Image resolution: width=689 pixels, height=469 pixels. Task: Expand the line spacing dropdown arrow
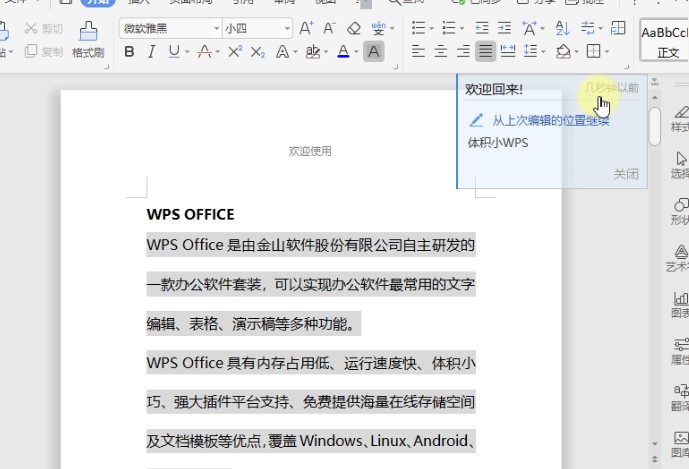coord(544,52)
